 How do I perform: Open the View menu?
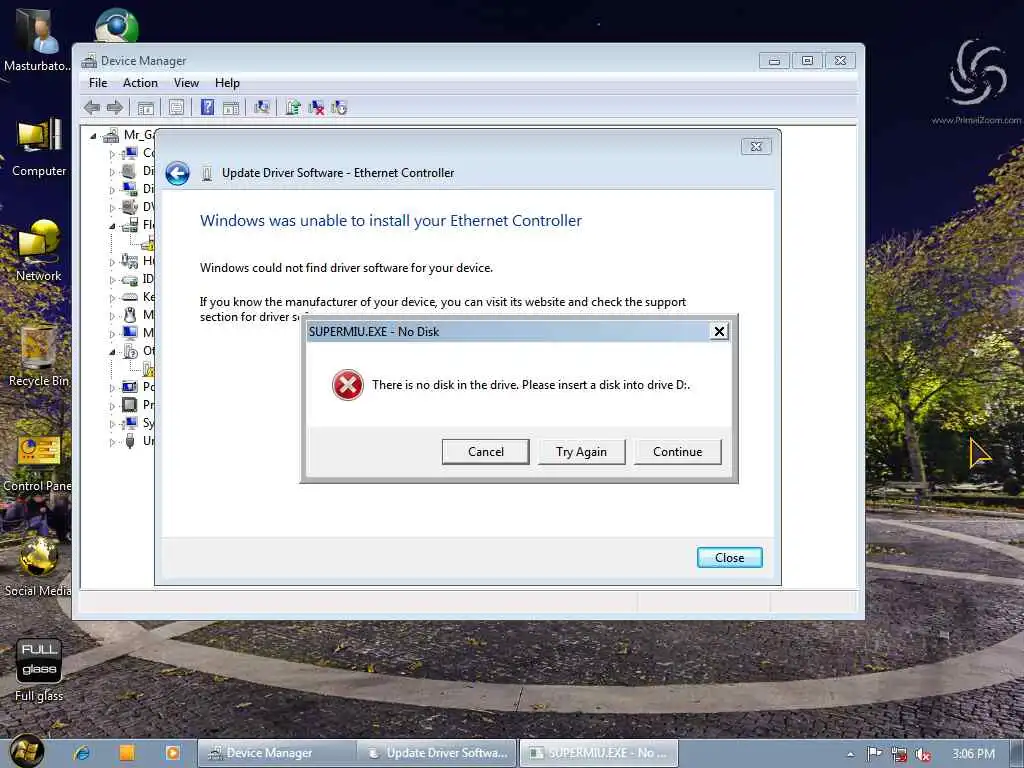(x=186, y=83)
